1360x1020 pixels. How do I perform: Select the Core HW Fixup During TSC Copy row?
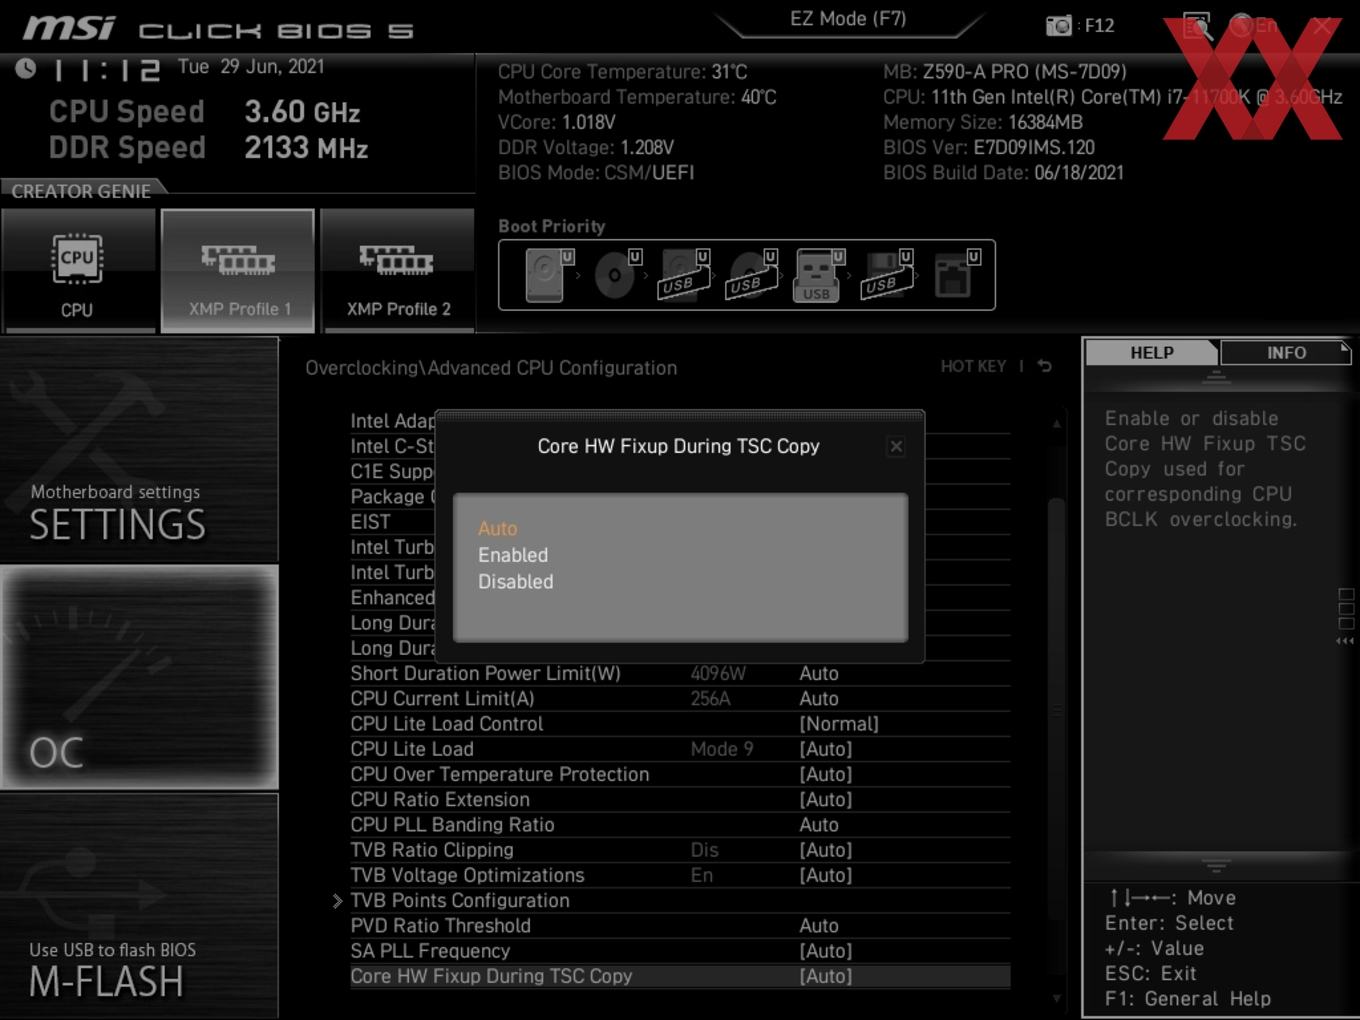click(x=680, y=977)
